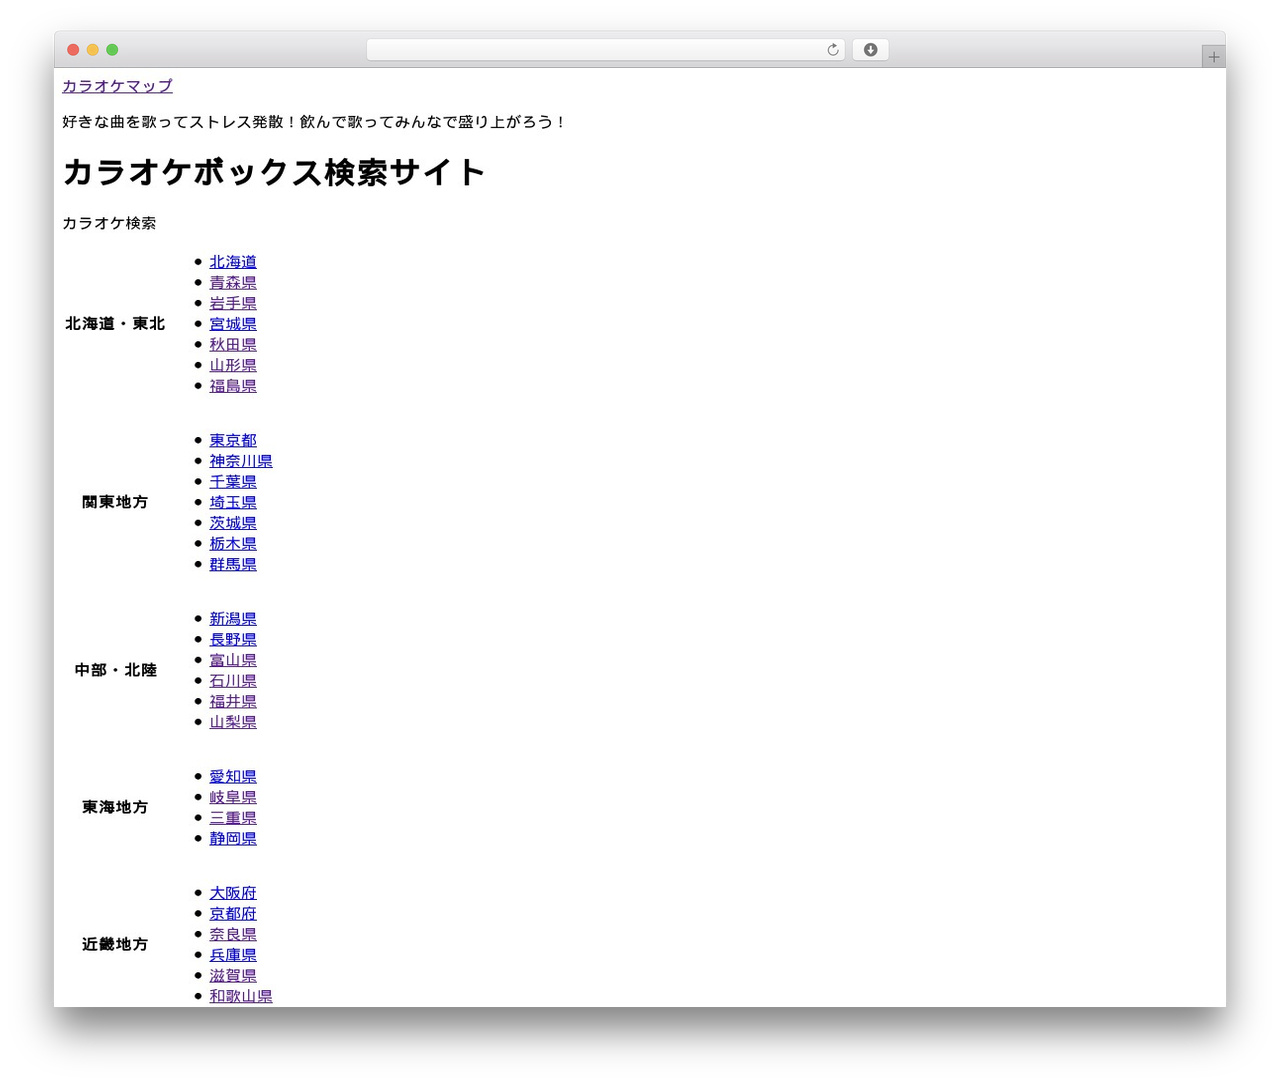Open the 千葉県 link

(233, 482)
